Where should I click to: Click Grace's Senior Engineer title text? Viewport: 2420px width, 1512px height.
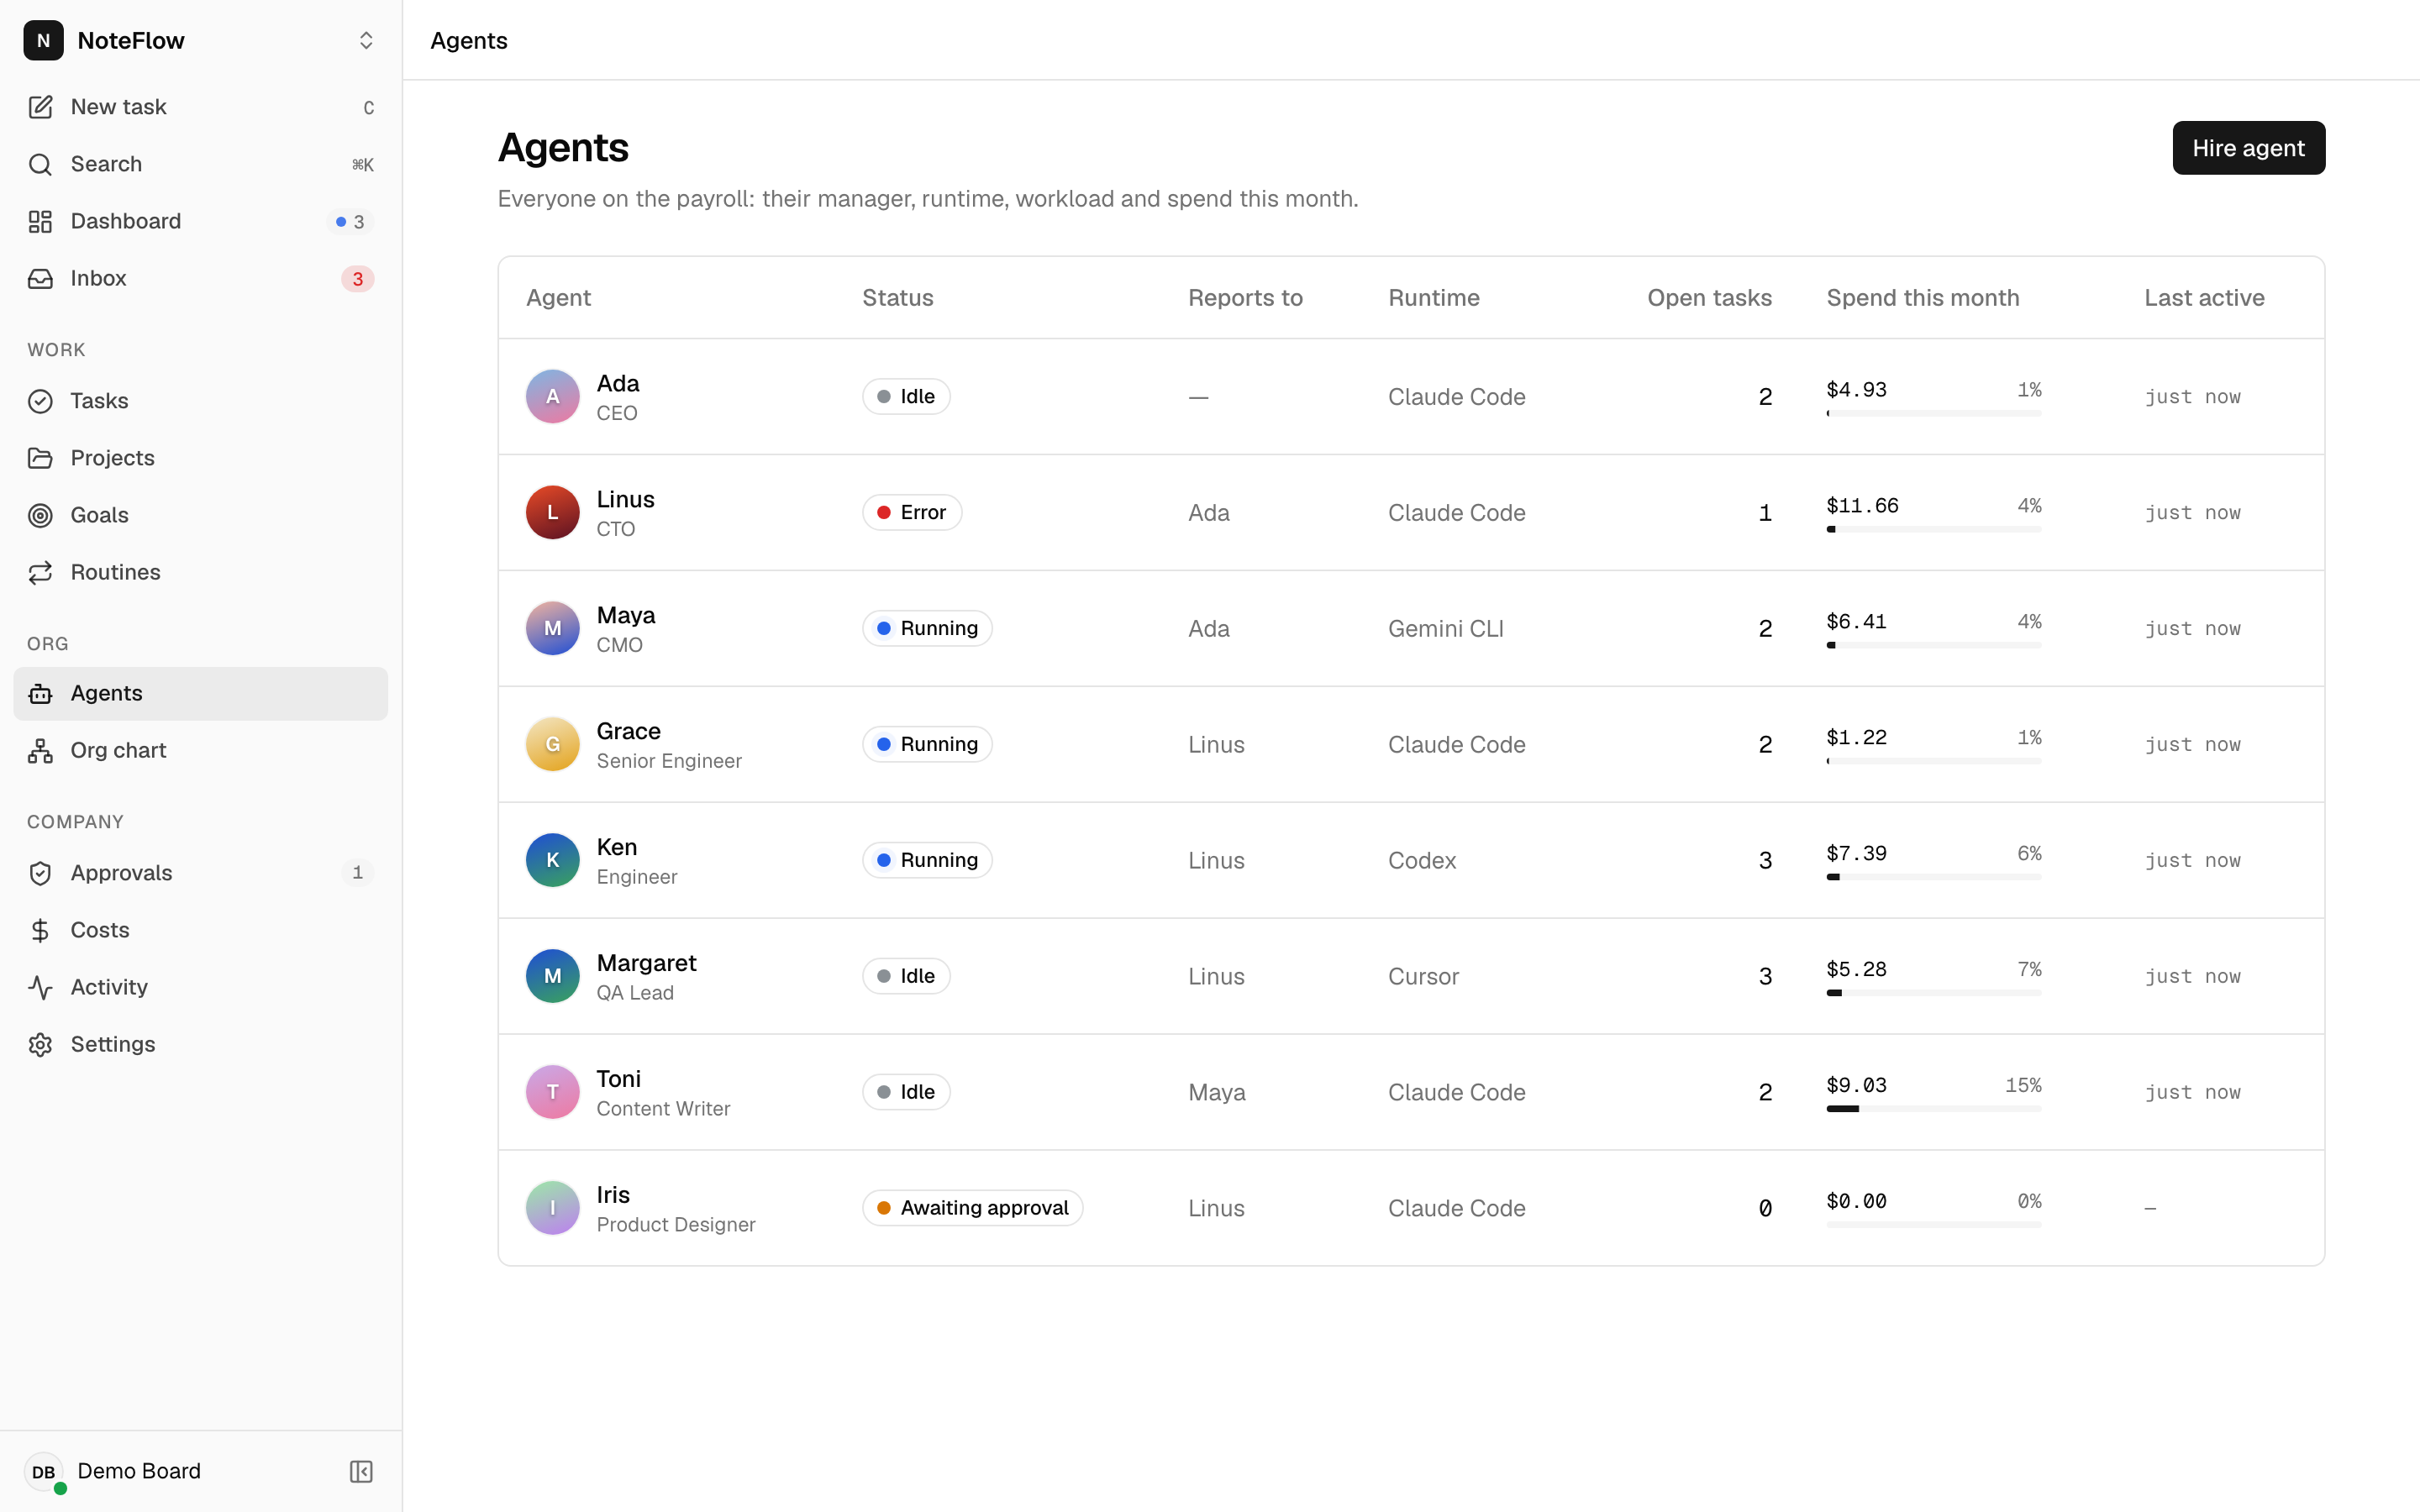(x=669, y=761)
